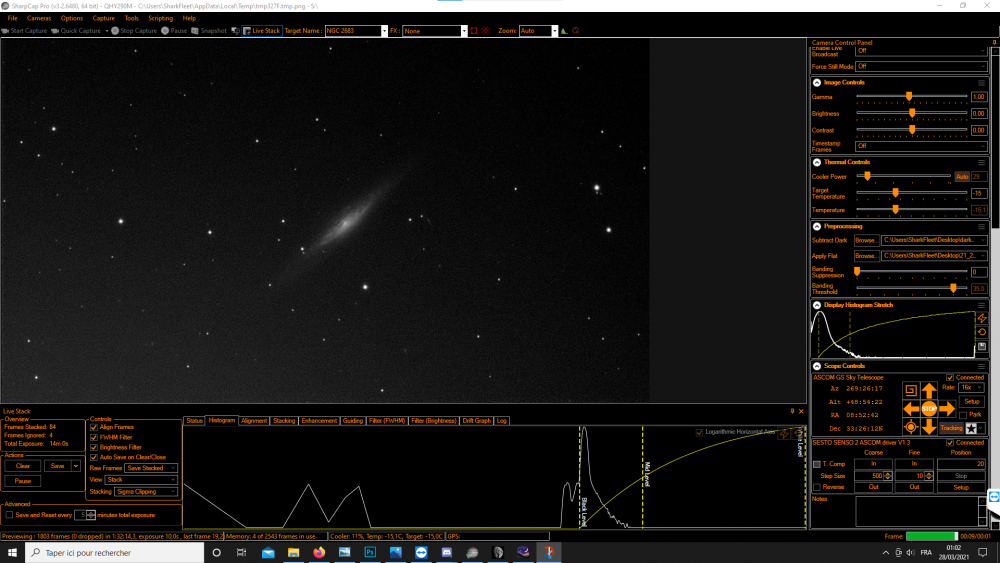Click the scope move down arrow

pyautogui.click(x=929, y=427)
